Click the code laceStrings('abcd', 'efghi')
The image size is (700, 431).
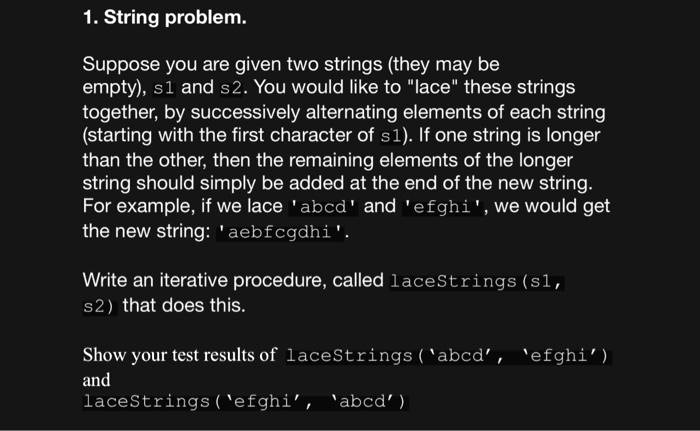tap(447, 356)
